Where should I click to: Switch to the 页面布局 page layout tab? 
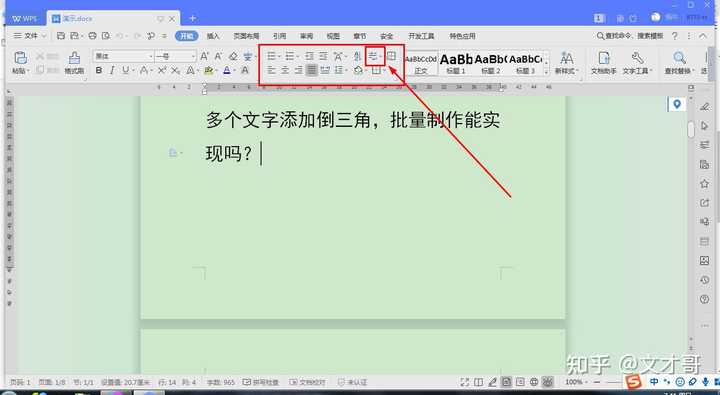(246, 36)
